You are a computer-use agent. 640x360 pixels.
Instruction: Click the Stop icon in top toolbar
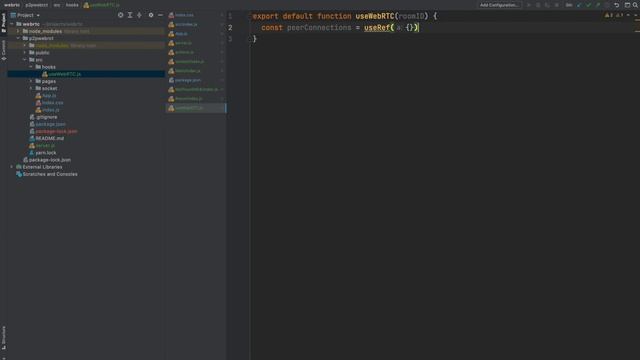point(557,5)
